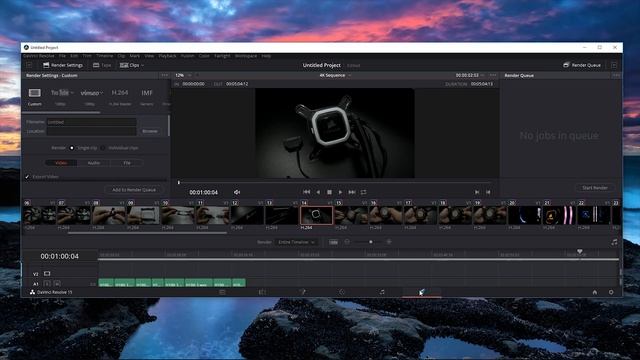Open the Project Manager home icon

pos(595,292)
